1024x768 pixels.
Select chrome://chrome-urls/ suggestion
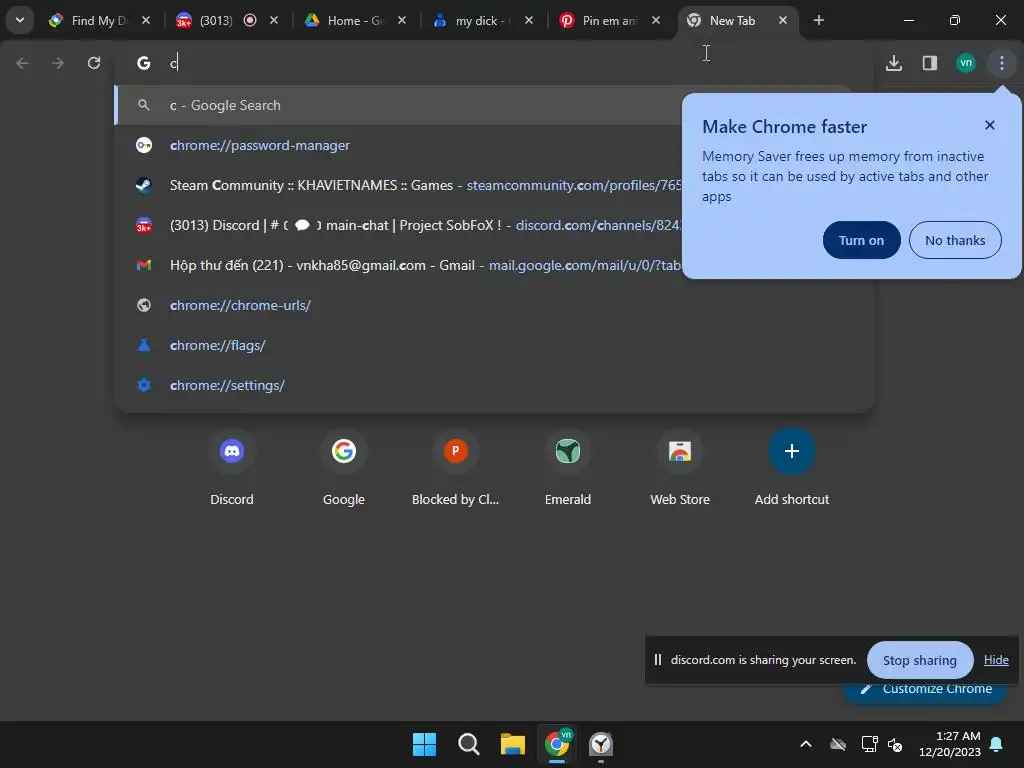(x=494, y=305)
